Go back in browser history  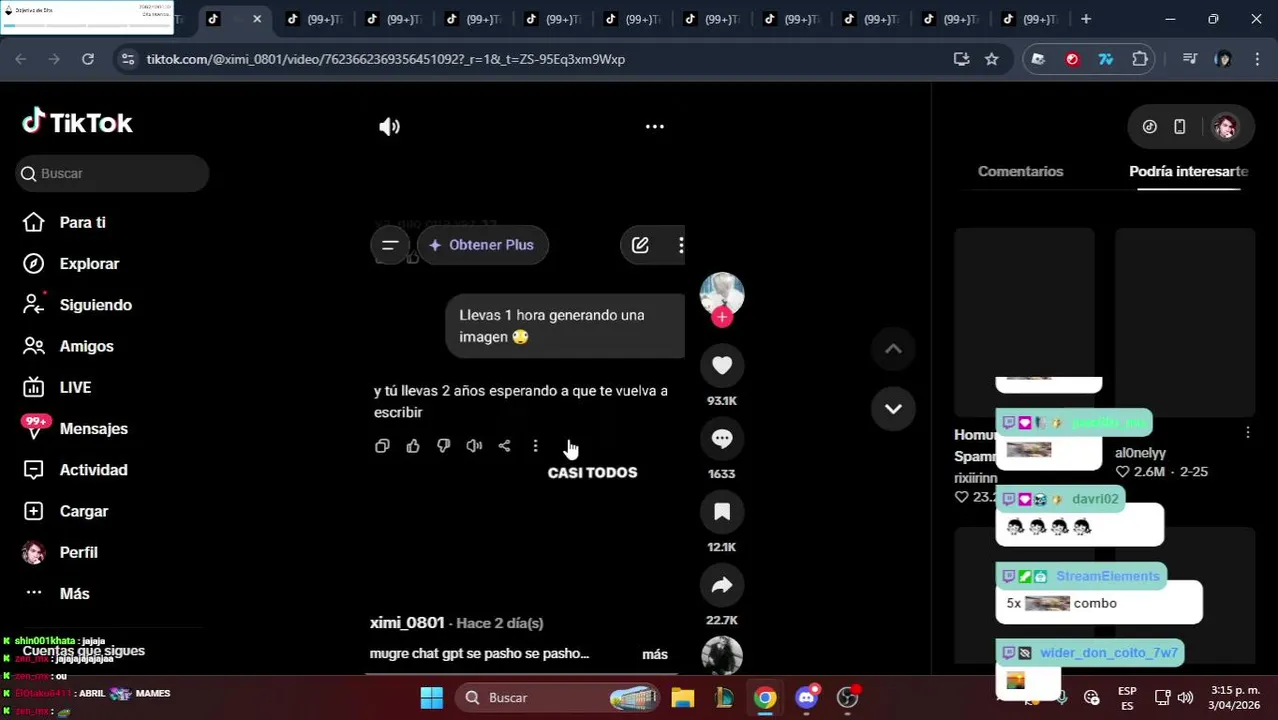click(x=21, y=59)
